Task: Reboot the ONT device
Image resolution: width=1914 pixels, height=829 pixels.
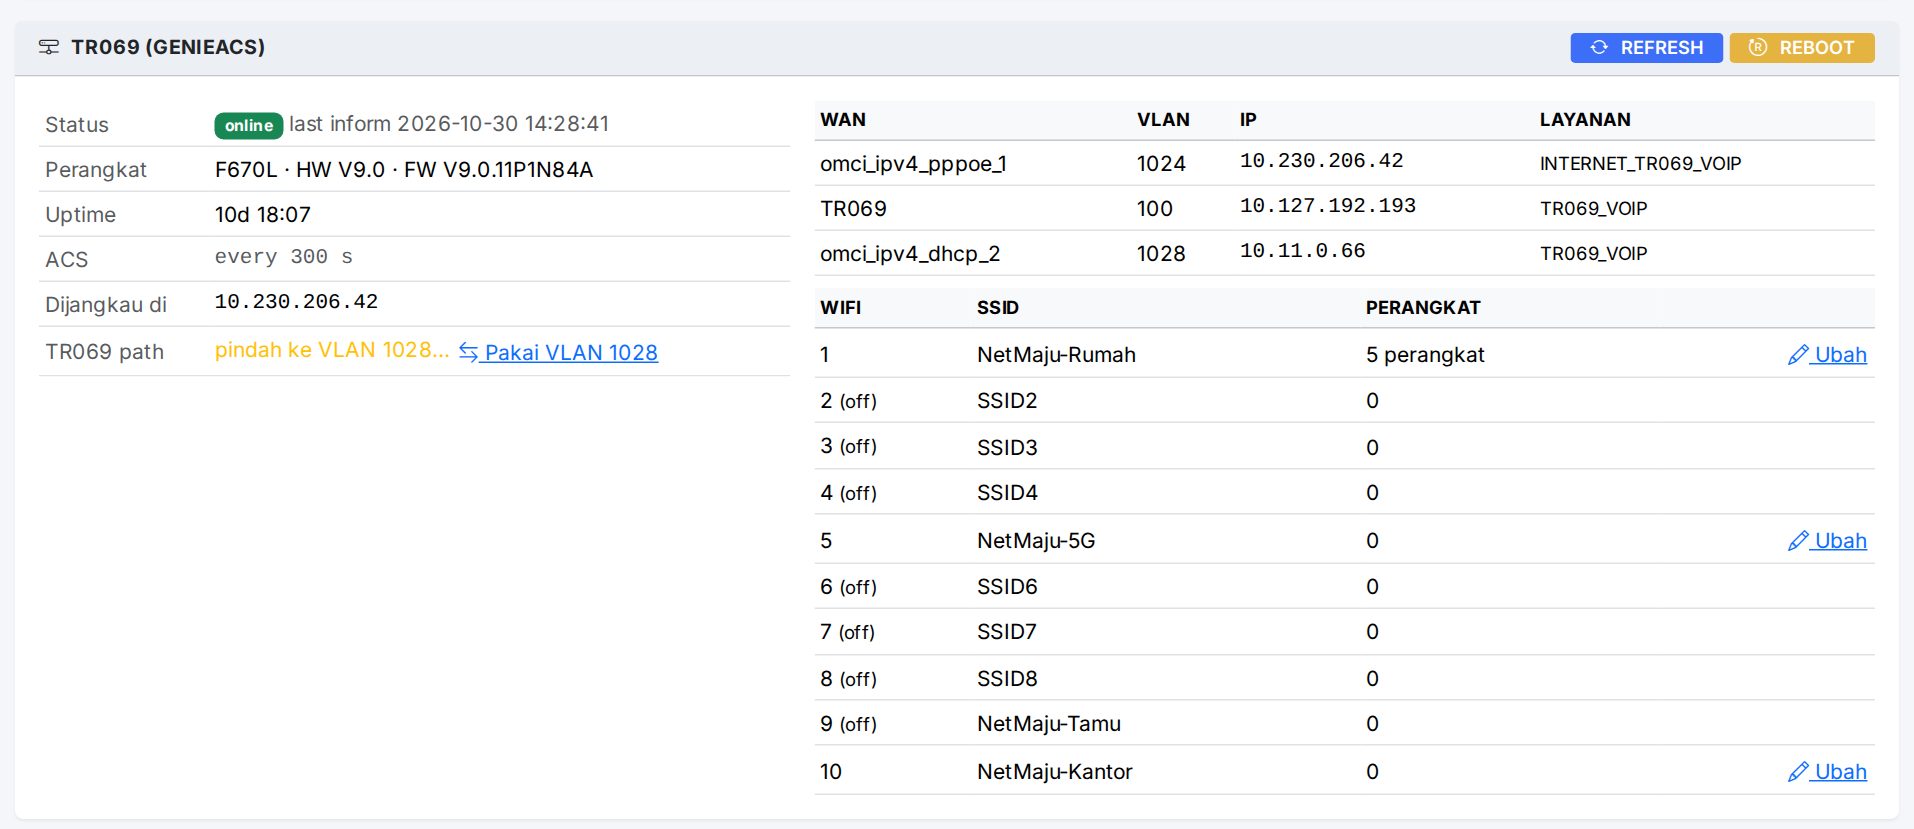Action: 1802,48
